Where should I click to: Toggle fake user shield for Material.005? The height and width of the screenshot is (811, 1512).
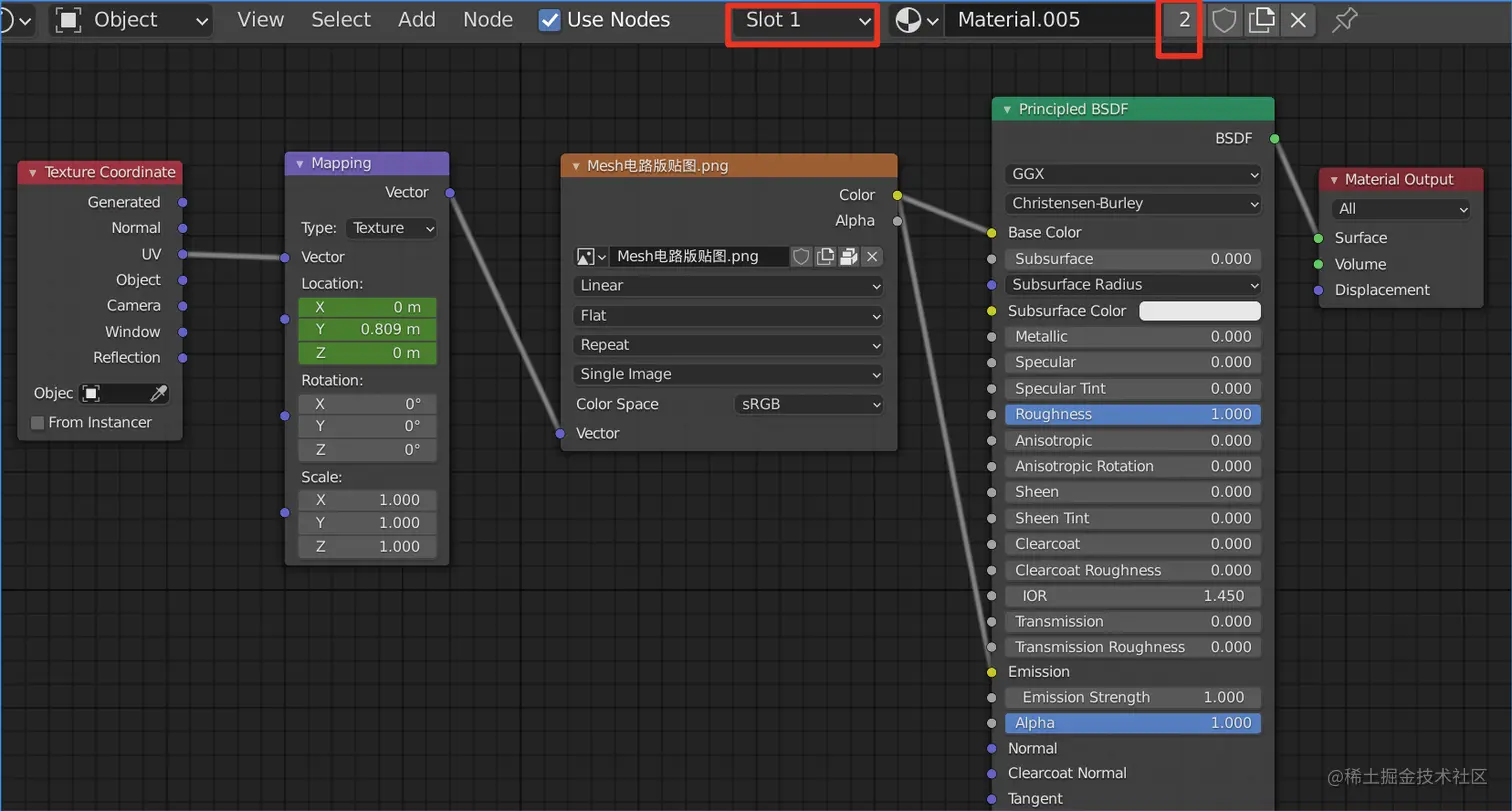[1224, 20]
